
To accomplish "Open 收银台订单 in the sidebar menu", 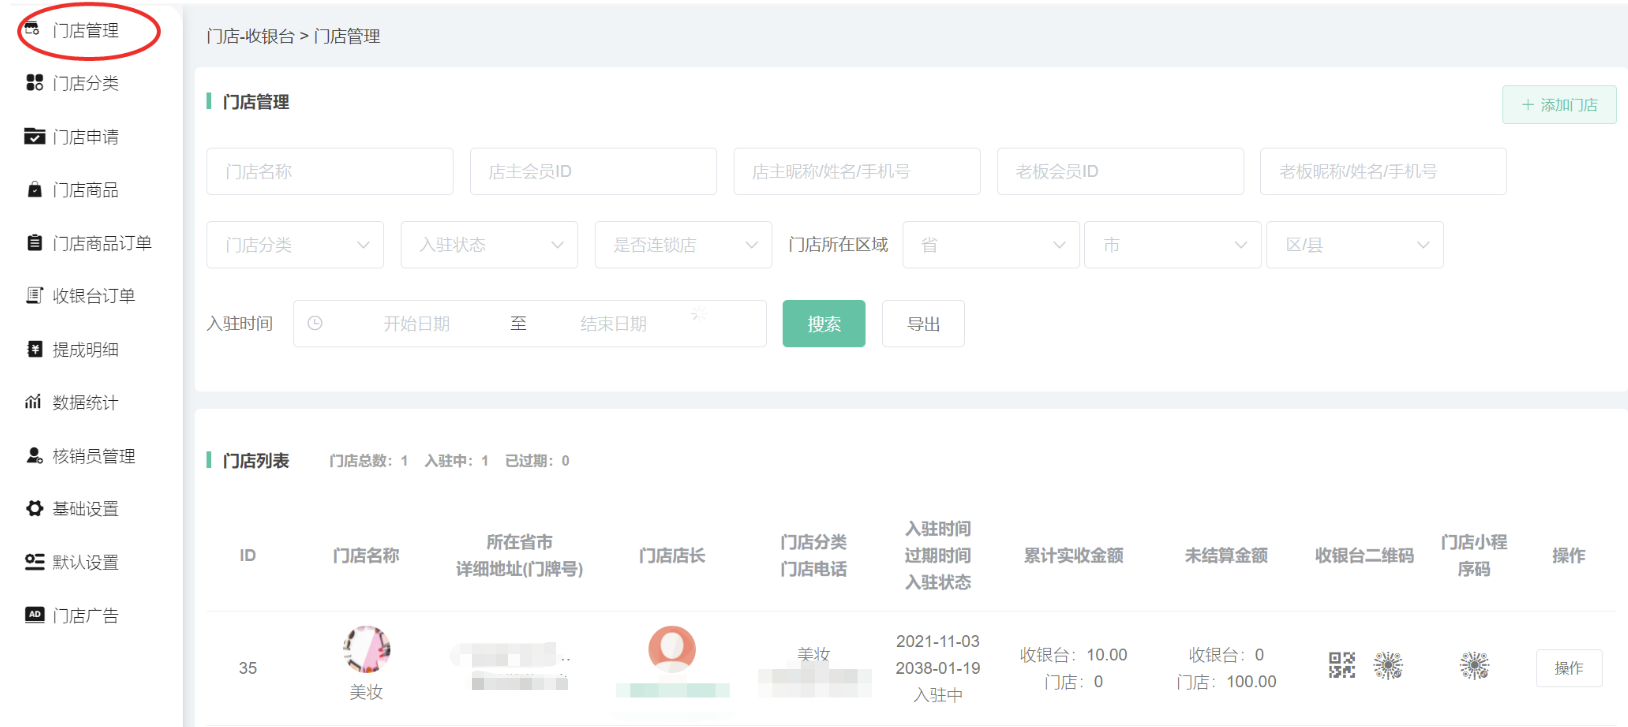I will pos(93,296).
